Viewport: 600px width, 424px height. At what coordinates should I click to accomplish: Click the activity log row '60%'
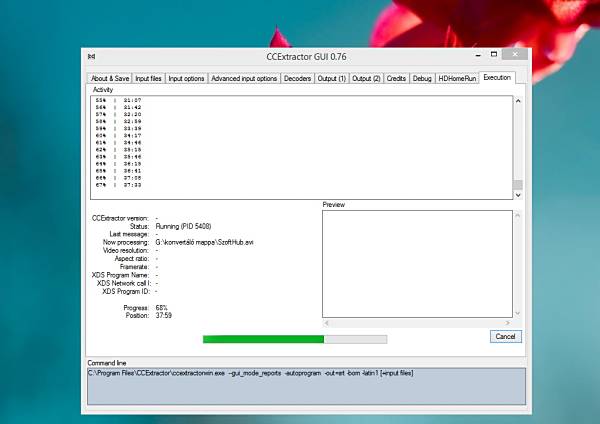click(118, 135)
